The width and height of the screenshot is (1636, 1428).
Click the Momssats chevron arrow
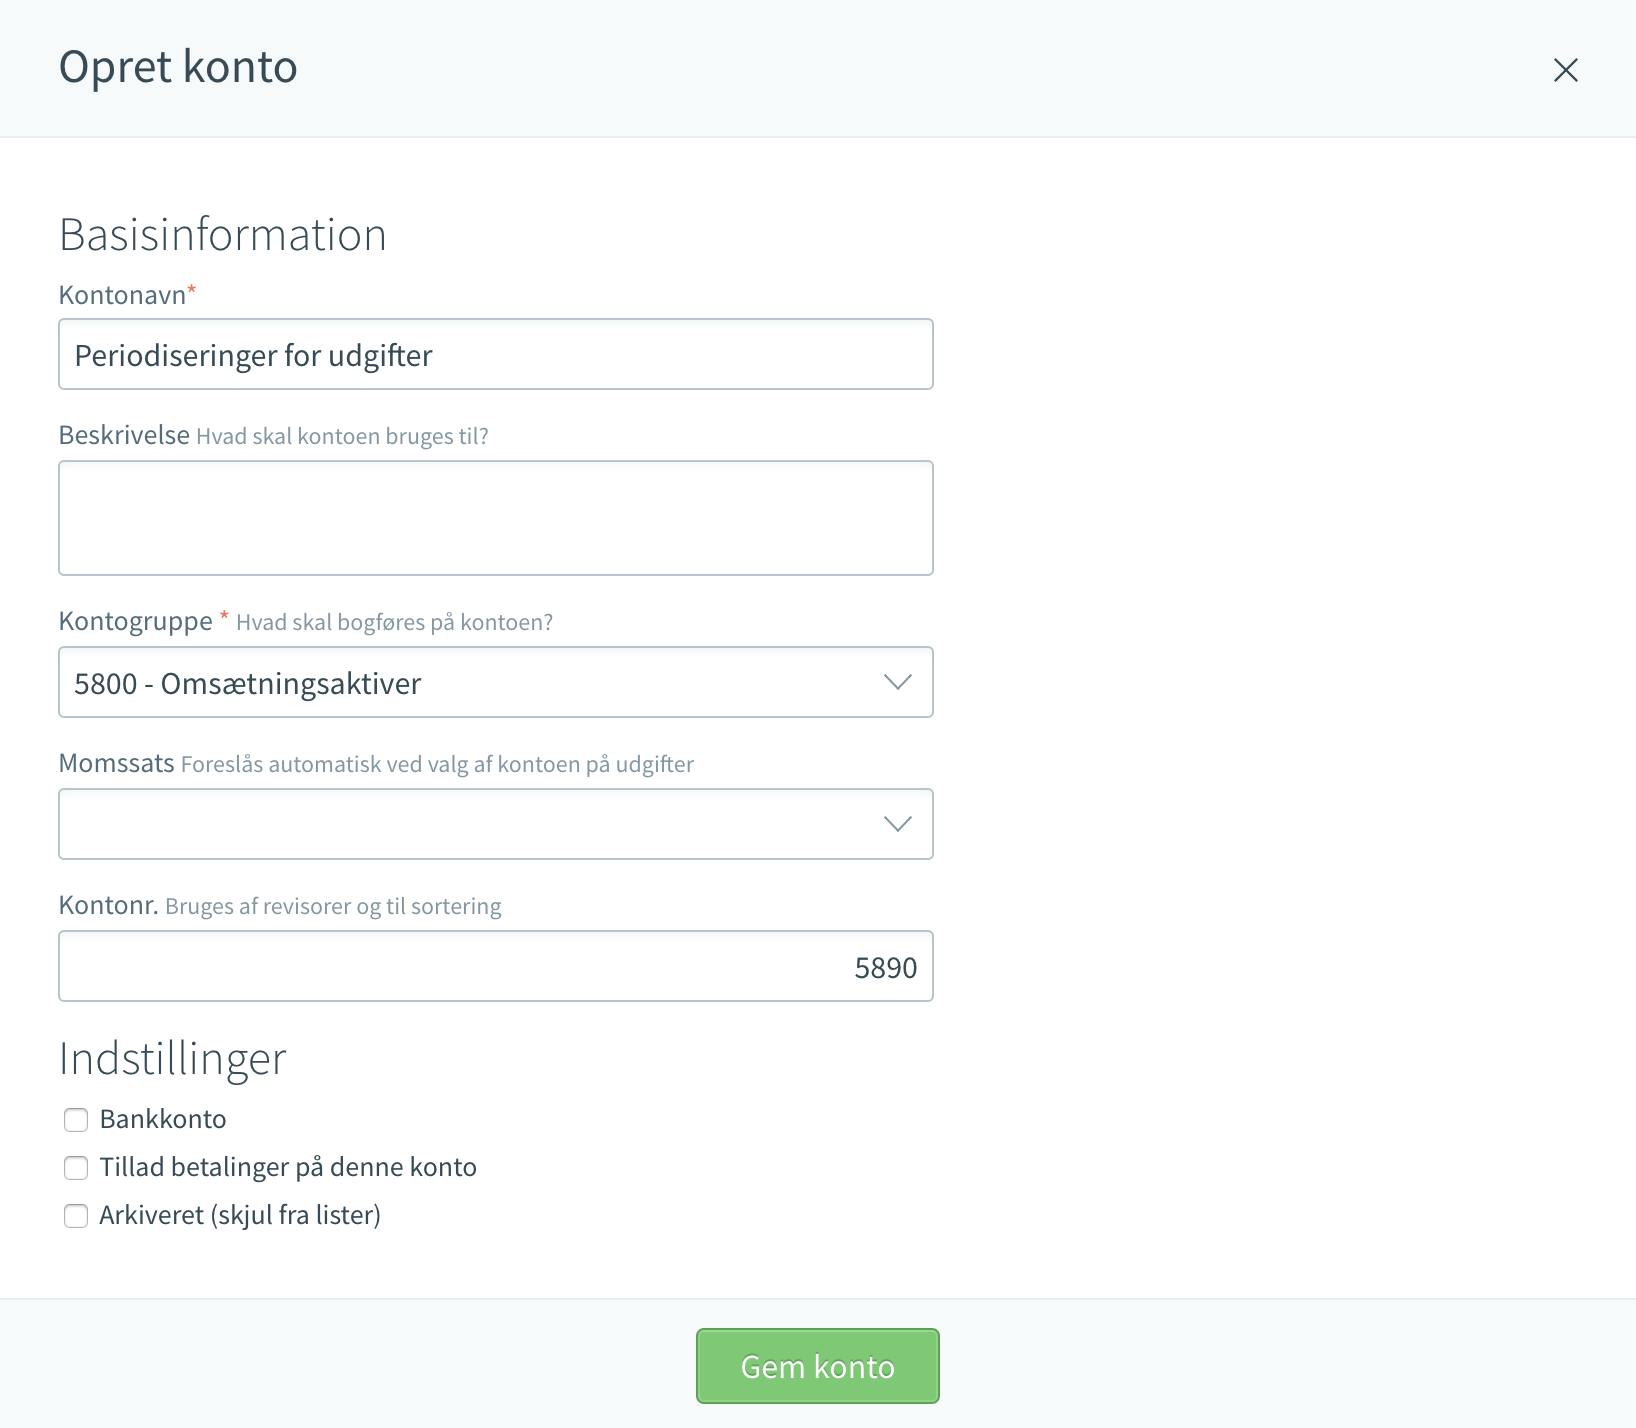898,824
